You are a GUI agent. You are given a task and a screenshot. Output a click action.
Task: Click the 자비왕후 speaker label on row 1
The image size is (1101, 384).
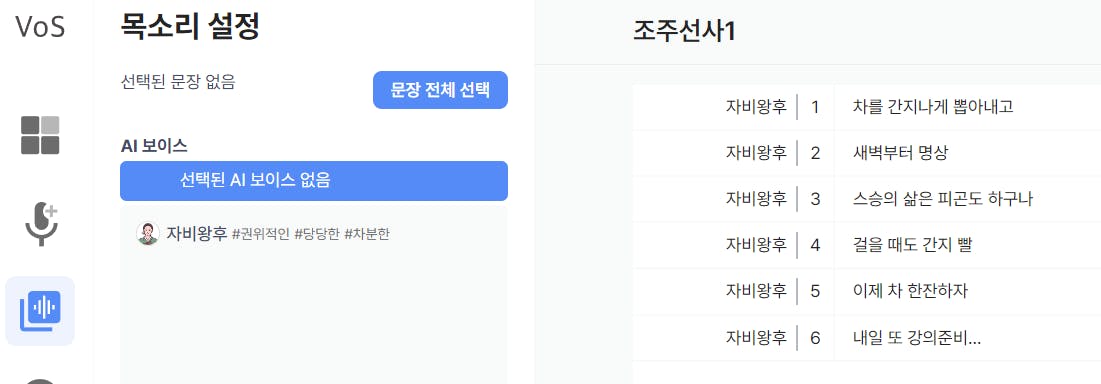[x=756, y=107]
